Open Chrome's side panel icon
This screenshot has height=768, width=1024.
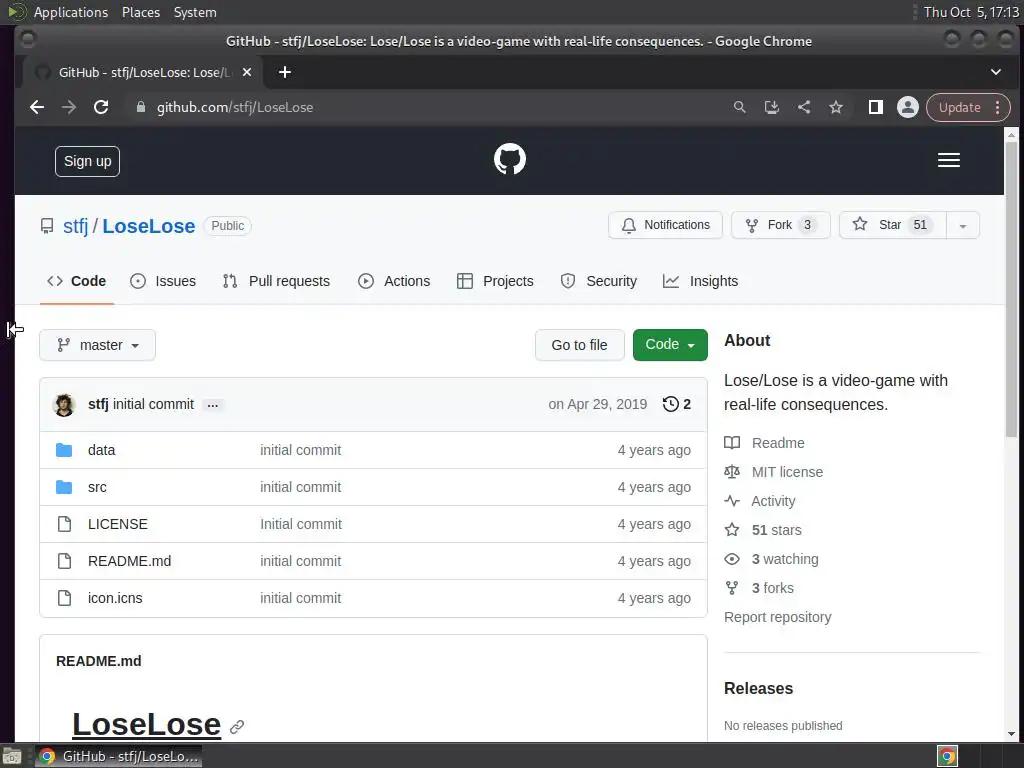click(x=875, y=107)
